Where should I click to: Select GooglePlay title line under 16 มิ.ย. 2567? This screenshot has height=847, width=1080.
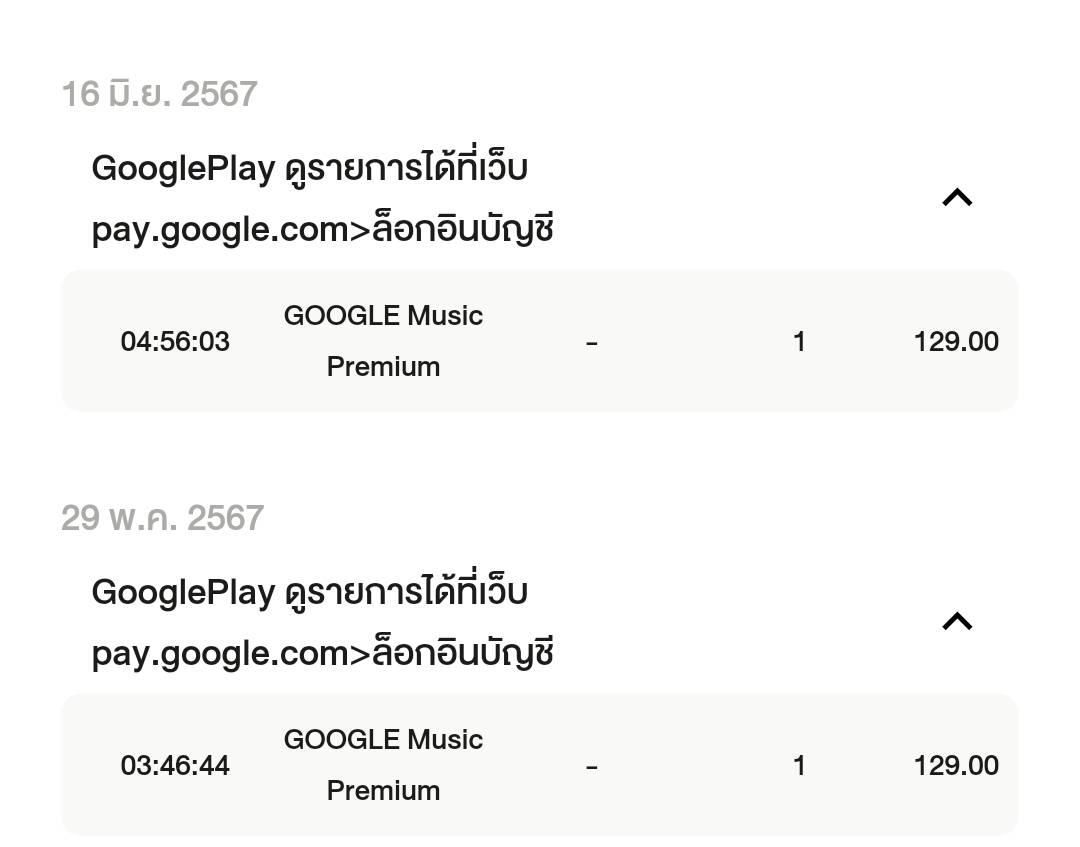click(309, 168)
